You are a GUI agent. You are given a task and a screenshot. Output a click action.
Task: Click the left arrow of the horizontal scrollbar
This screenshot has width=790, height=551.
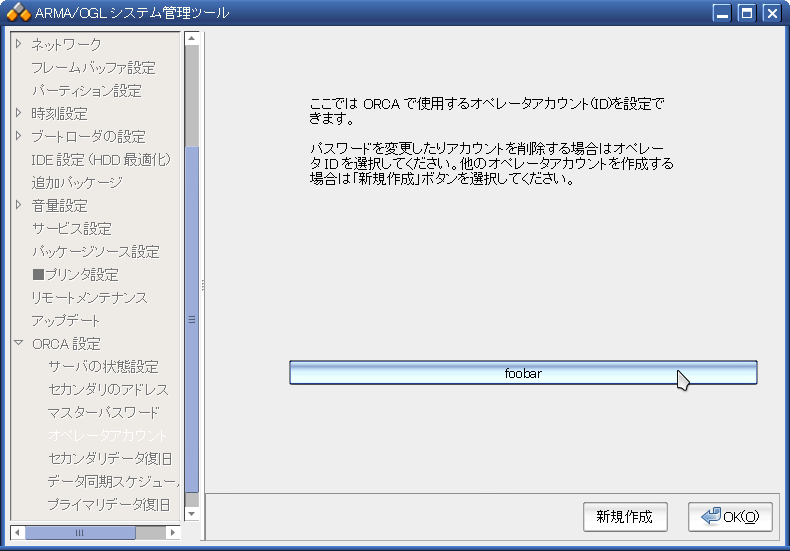(x=17, y=532)
